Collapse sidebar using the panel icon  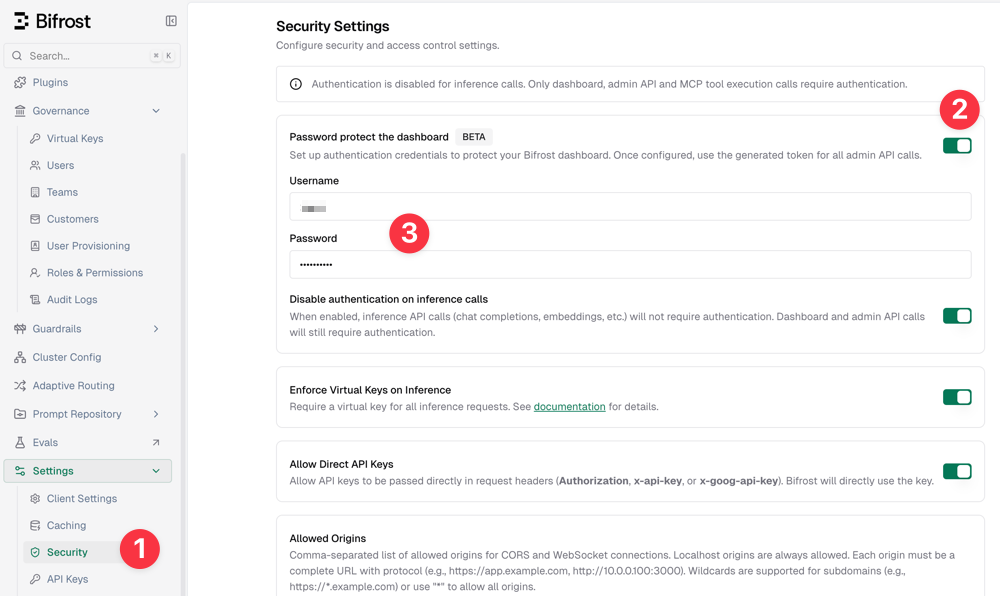tap(171, 21)
